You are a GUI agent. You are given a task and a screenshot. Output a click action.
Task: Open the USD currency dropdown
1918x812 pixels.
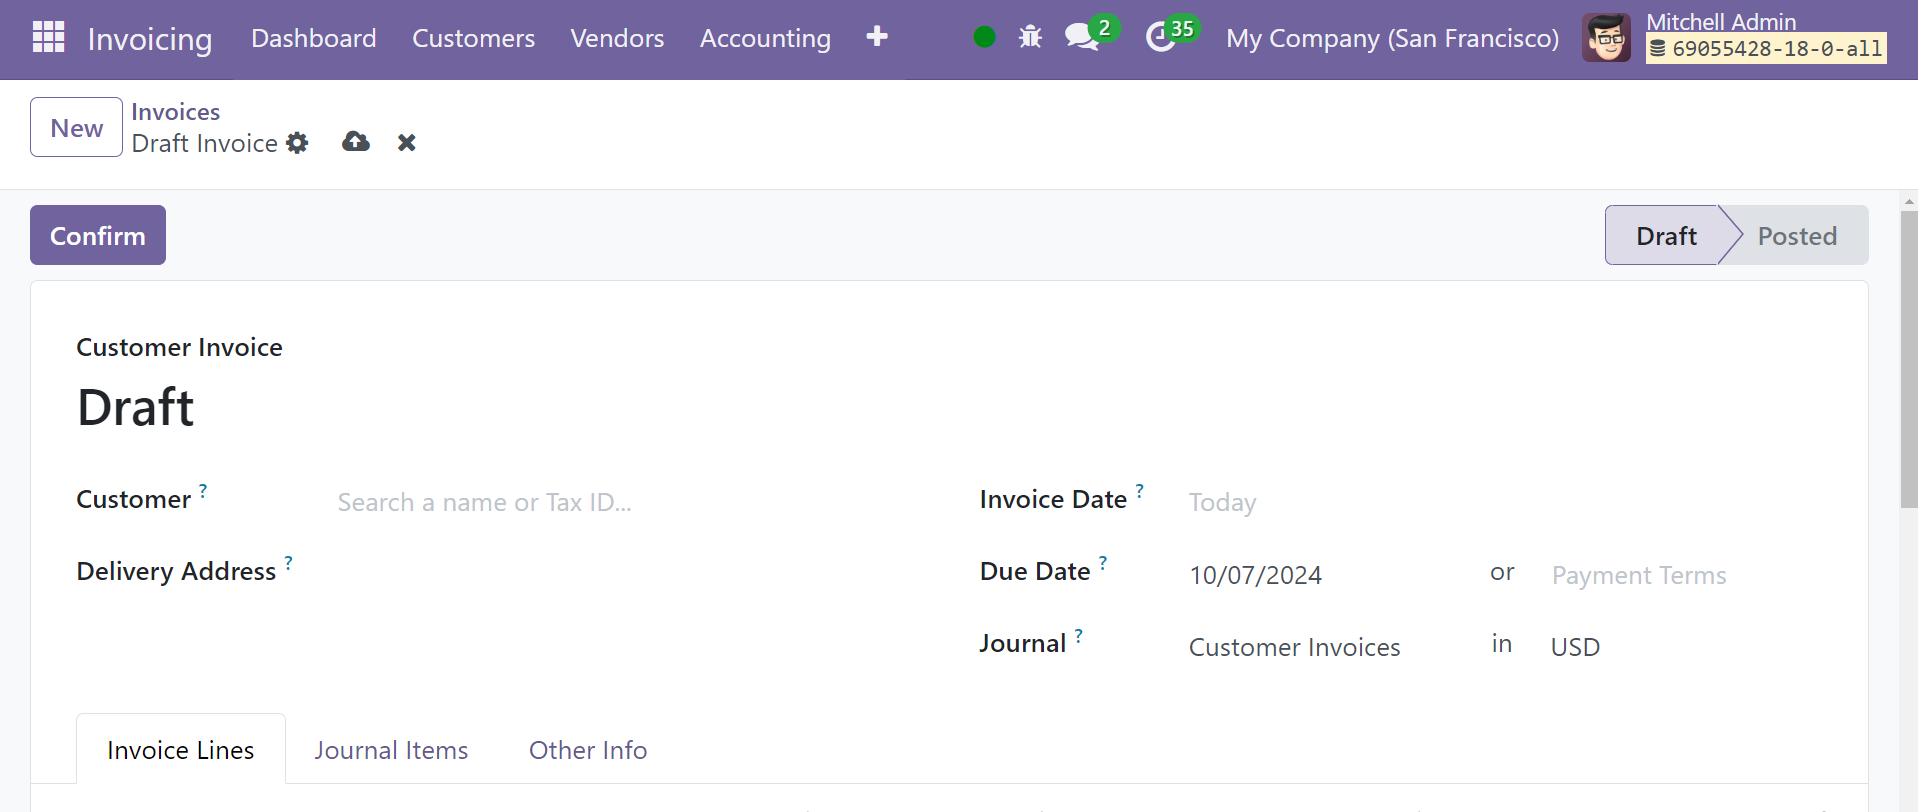pos(1686,647)
